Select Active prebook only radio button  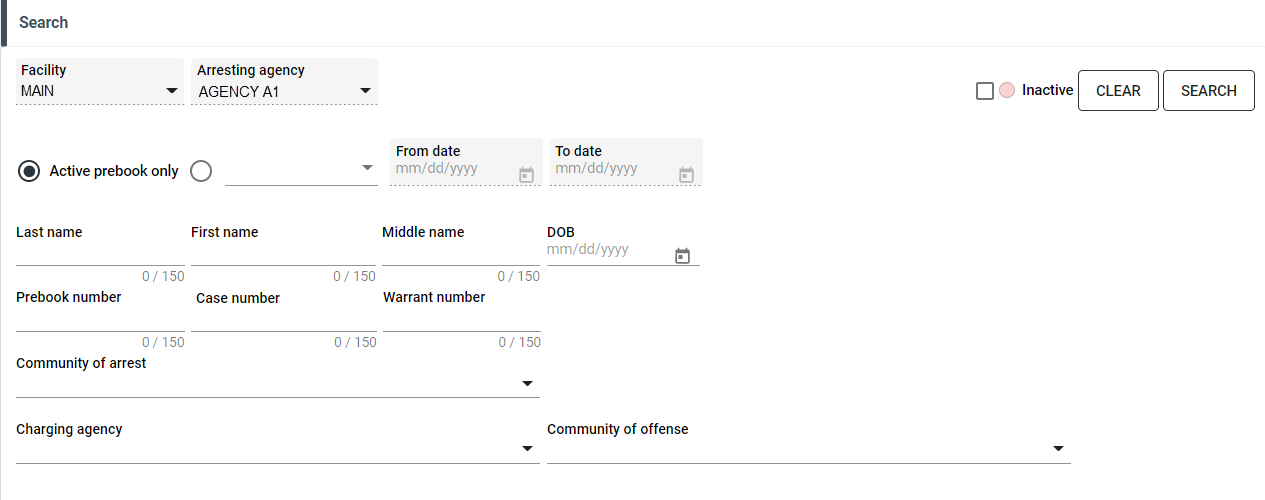click(29, 171)
